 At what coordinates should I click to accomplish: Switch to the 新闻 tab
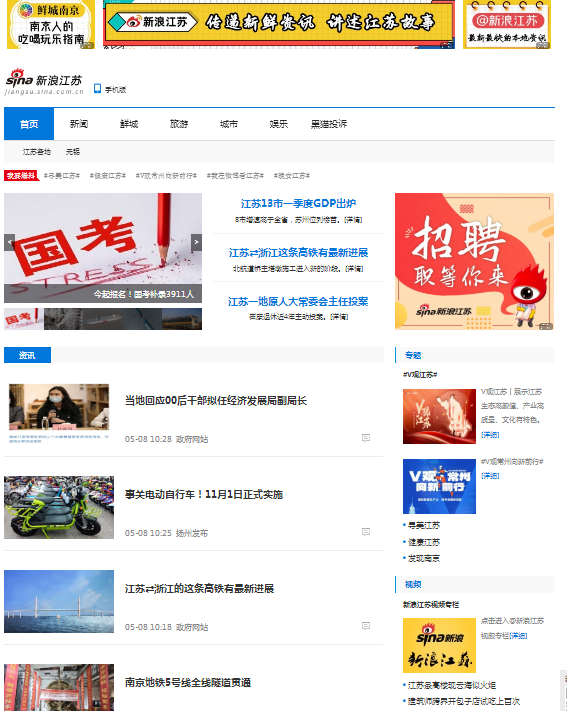coord(79,124)
